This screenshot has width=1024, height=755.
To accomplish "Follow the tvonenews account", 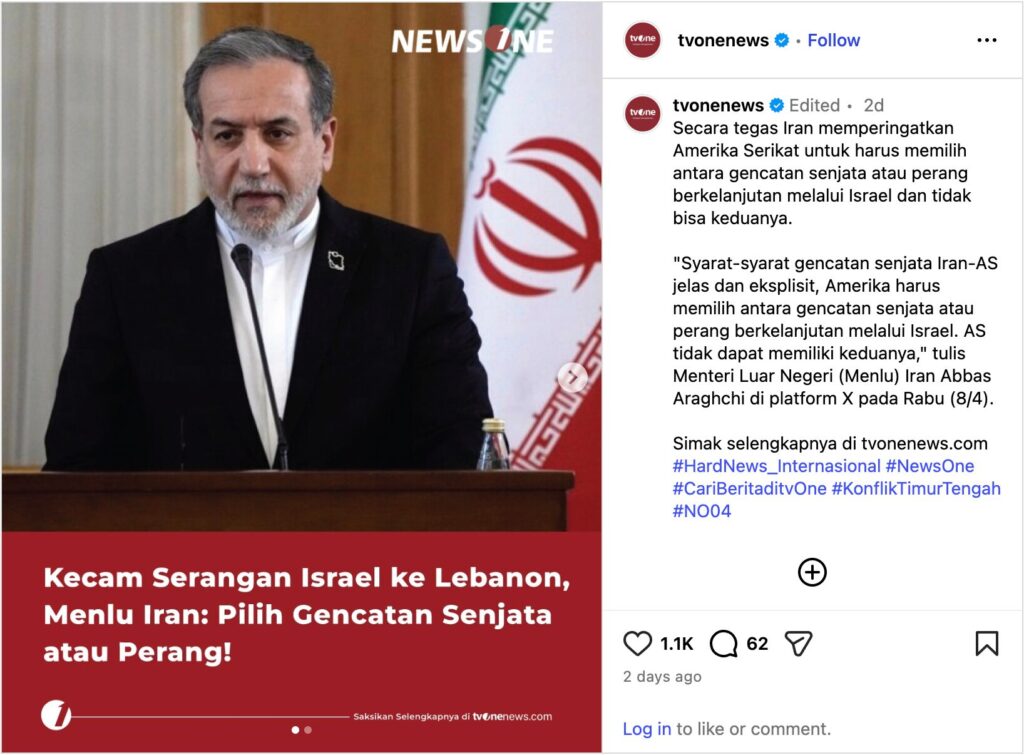I will [x=833, y=40].
